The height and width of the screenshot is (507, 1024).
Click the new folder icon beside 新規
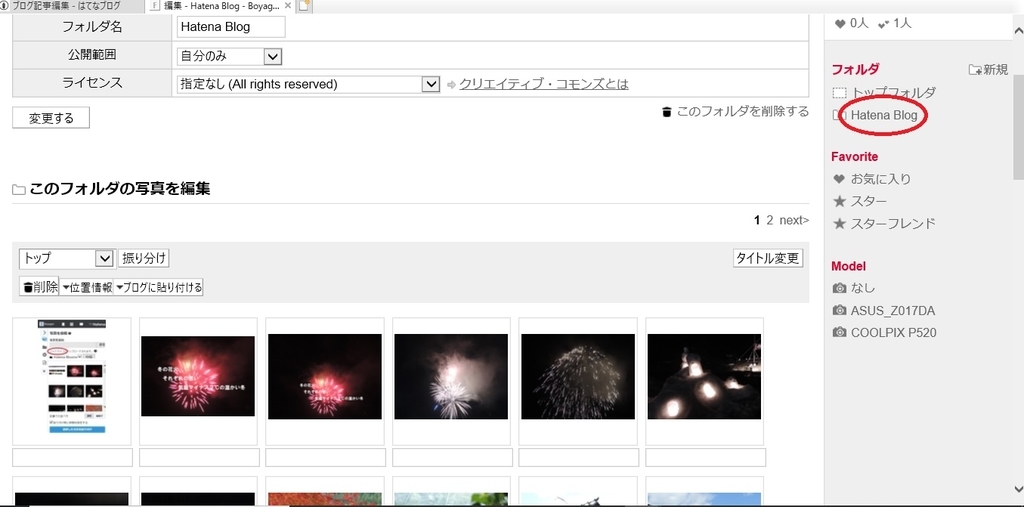(x=974, y=70)
